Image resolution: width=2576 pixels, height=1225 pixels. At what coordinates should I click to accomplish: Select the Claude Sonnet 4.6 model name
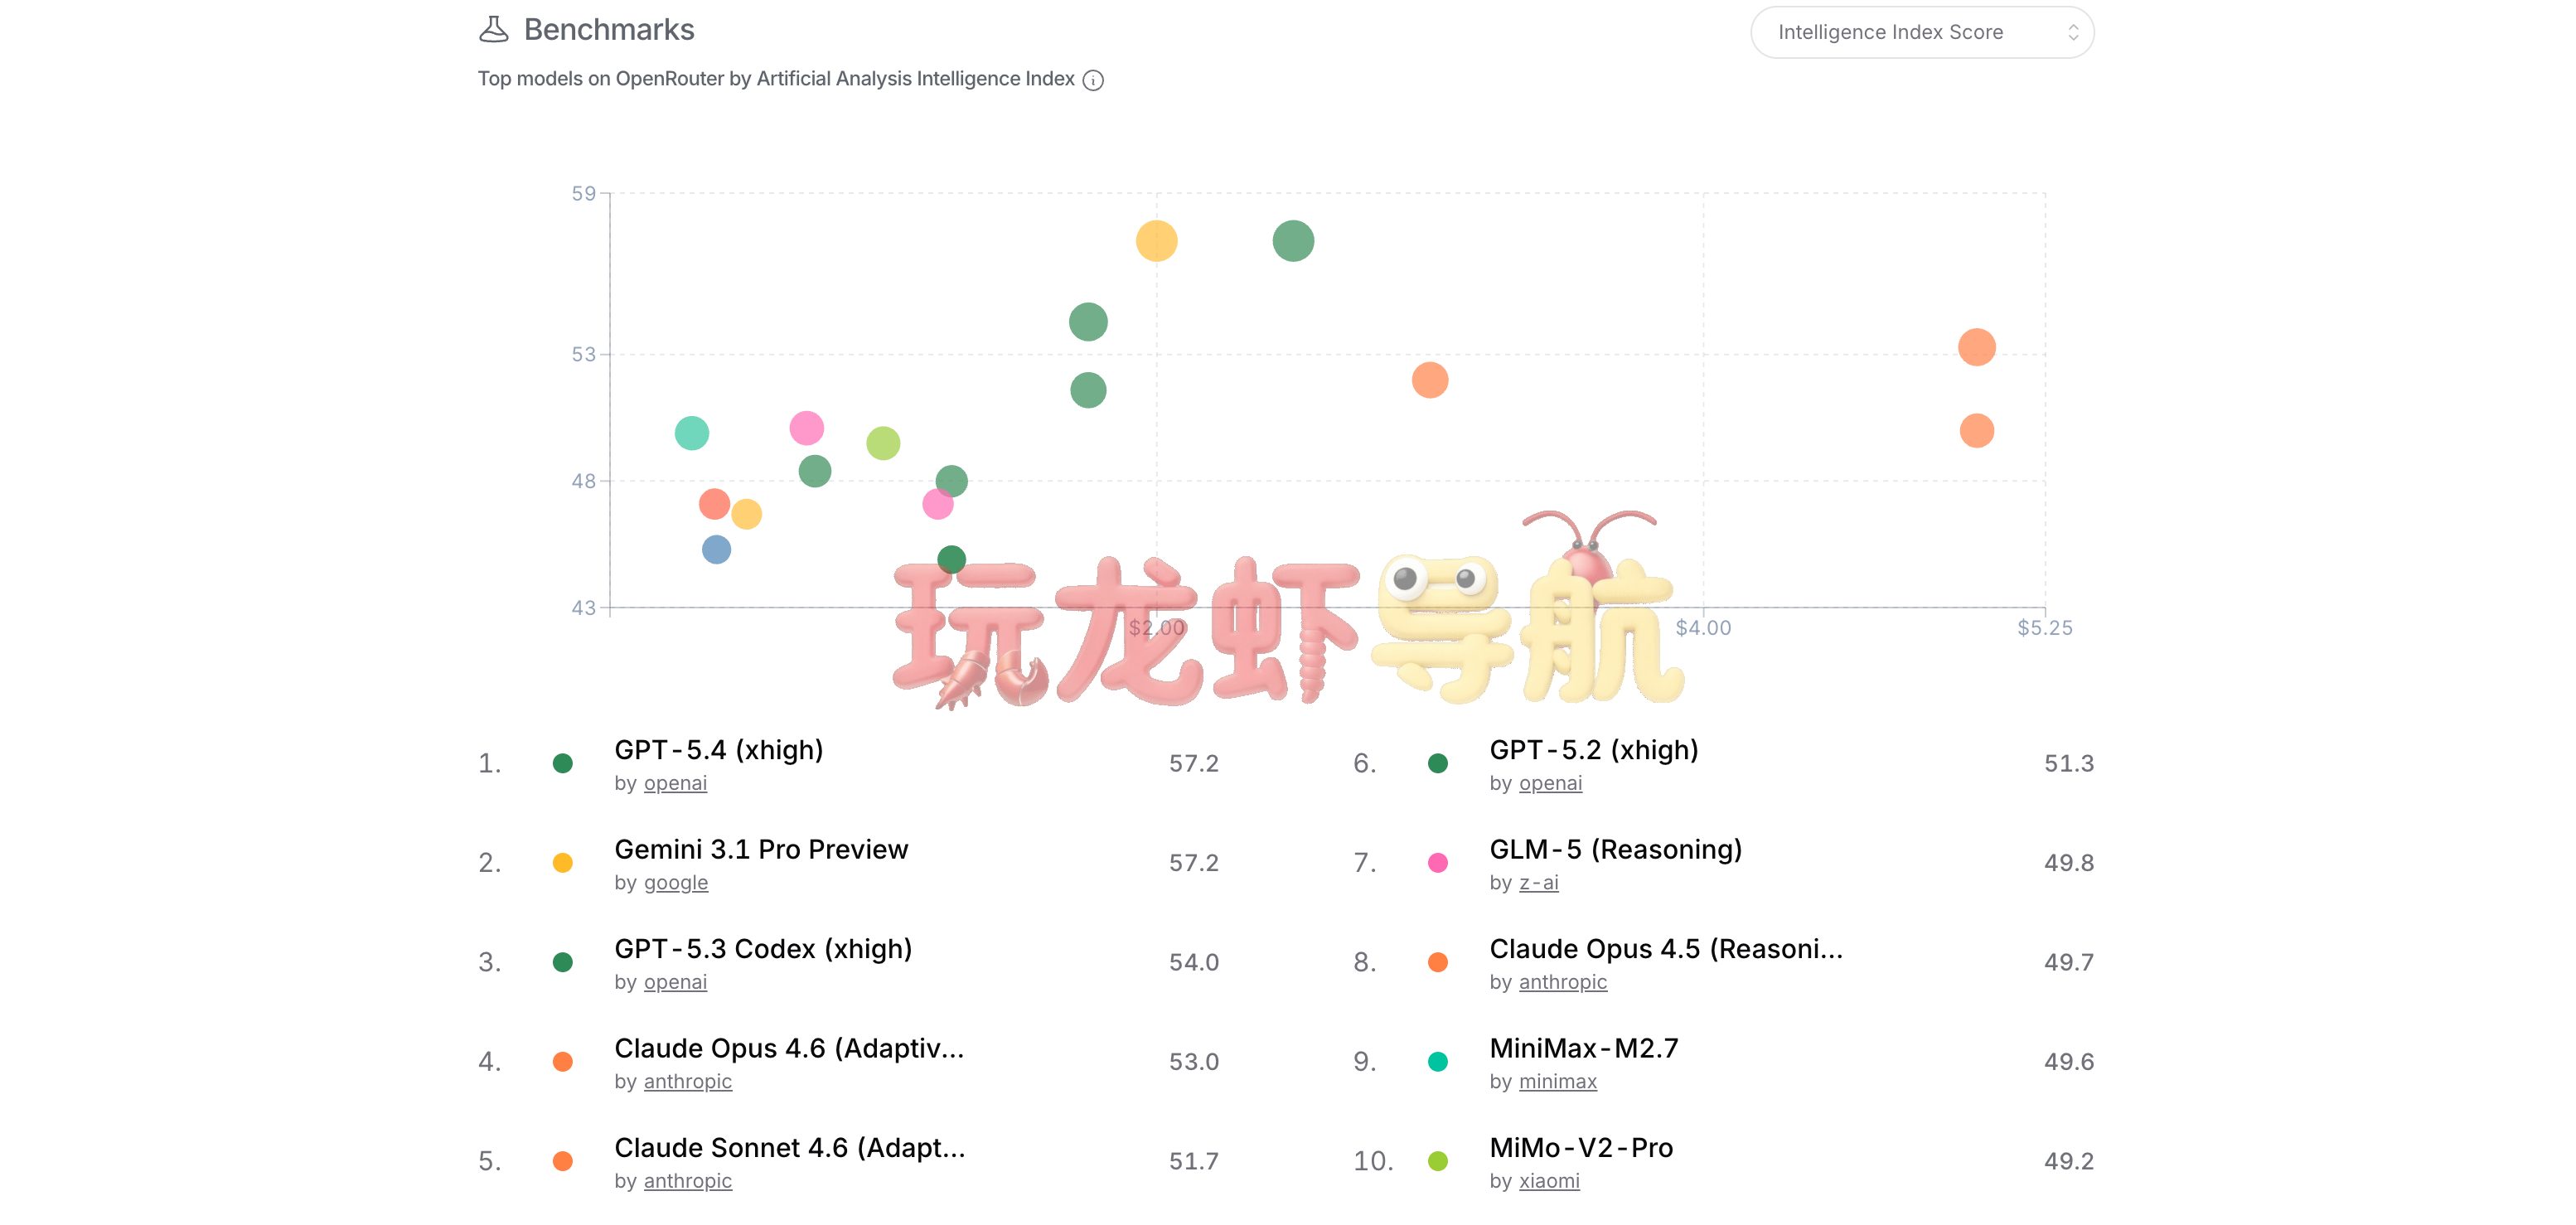tap(790, 1147)
